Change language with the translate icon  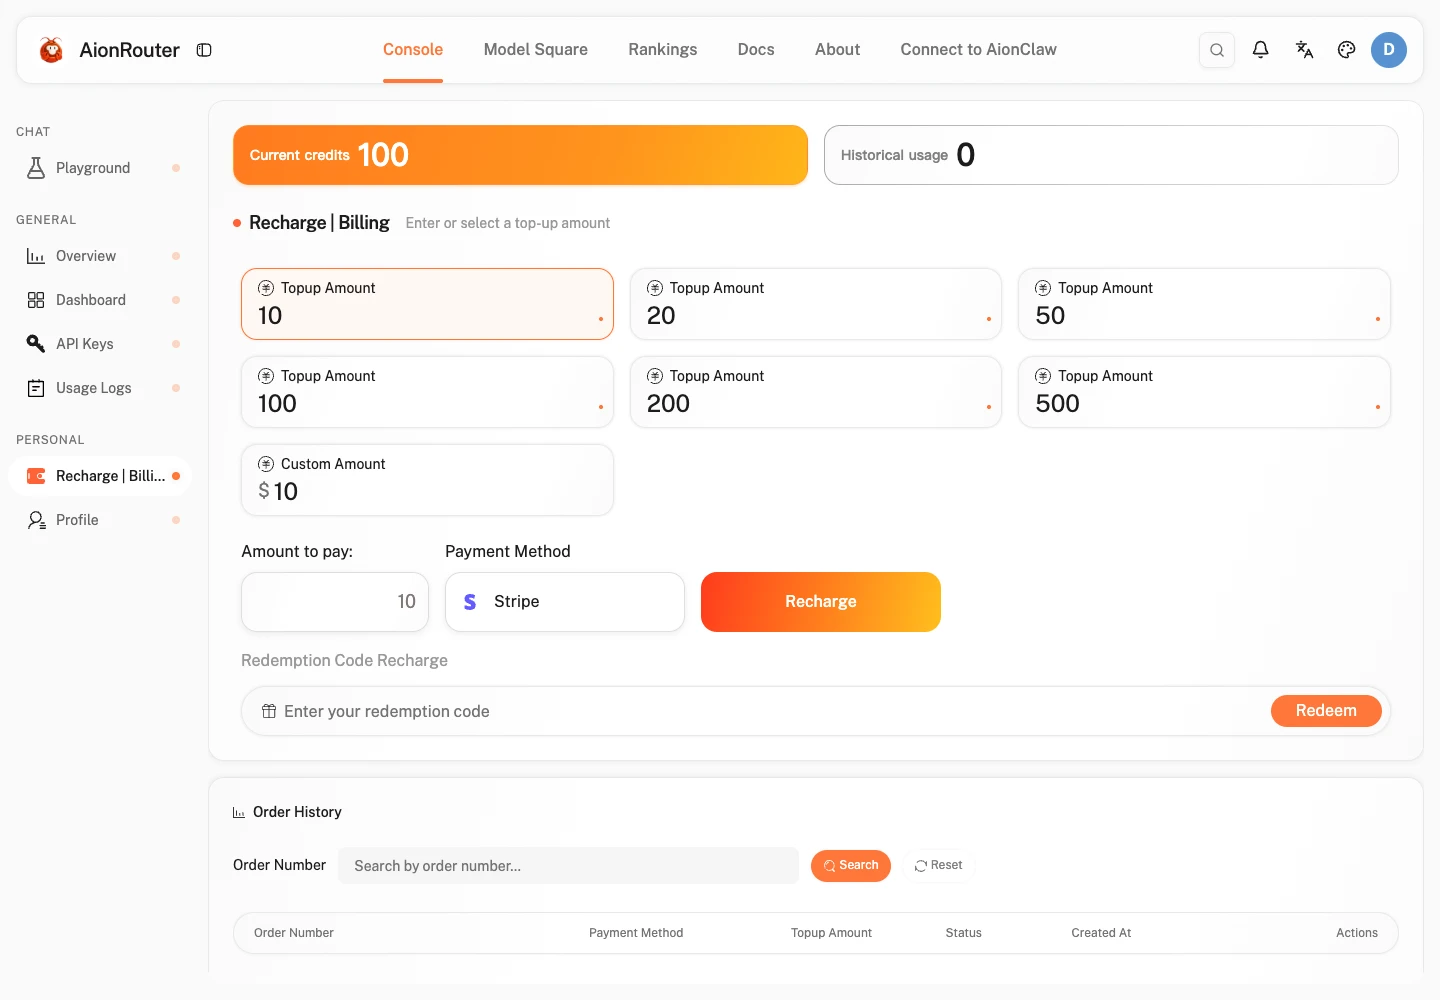1304,50
